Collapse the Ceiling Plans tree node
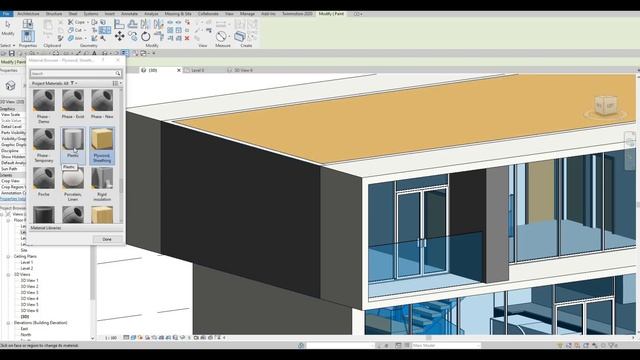 pyautogui.click(x=8, y=256)
